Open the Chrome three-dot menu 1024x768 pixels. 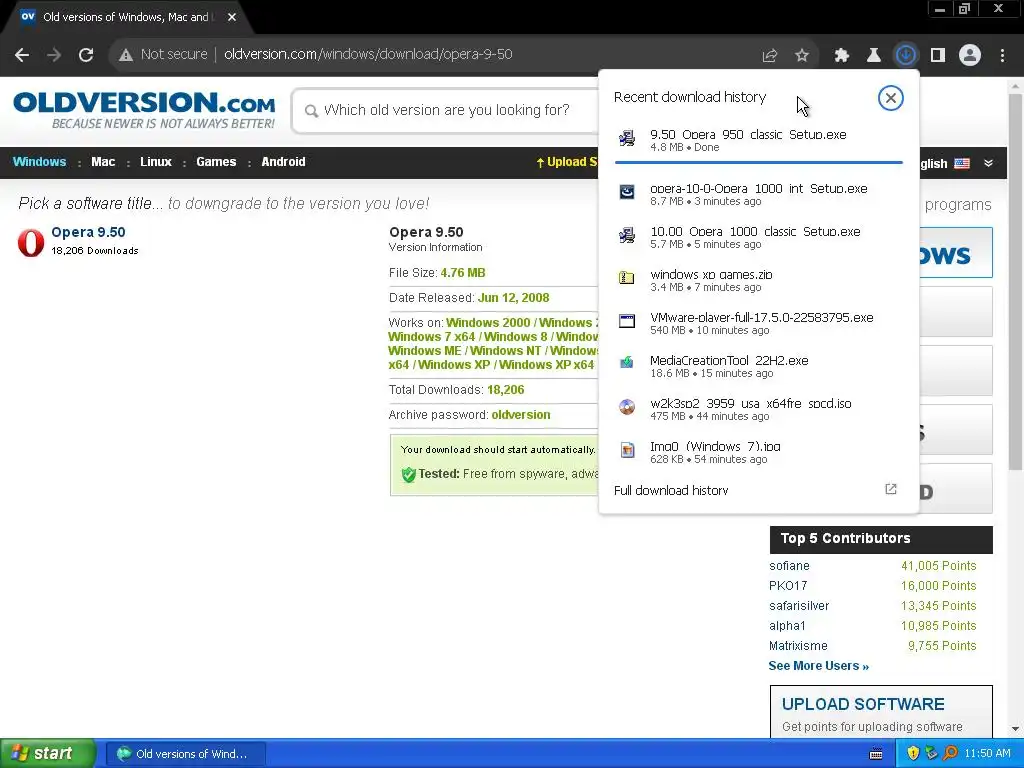point(1002,55)
